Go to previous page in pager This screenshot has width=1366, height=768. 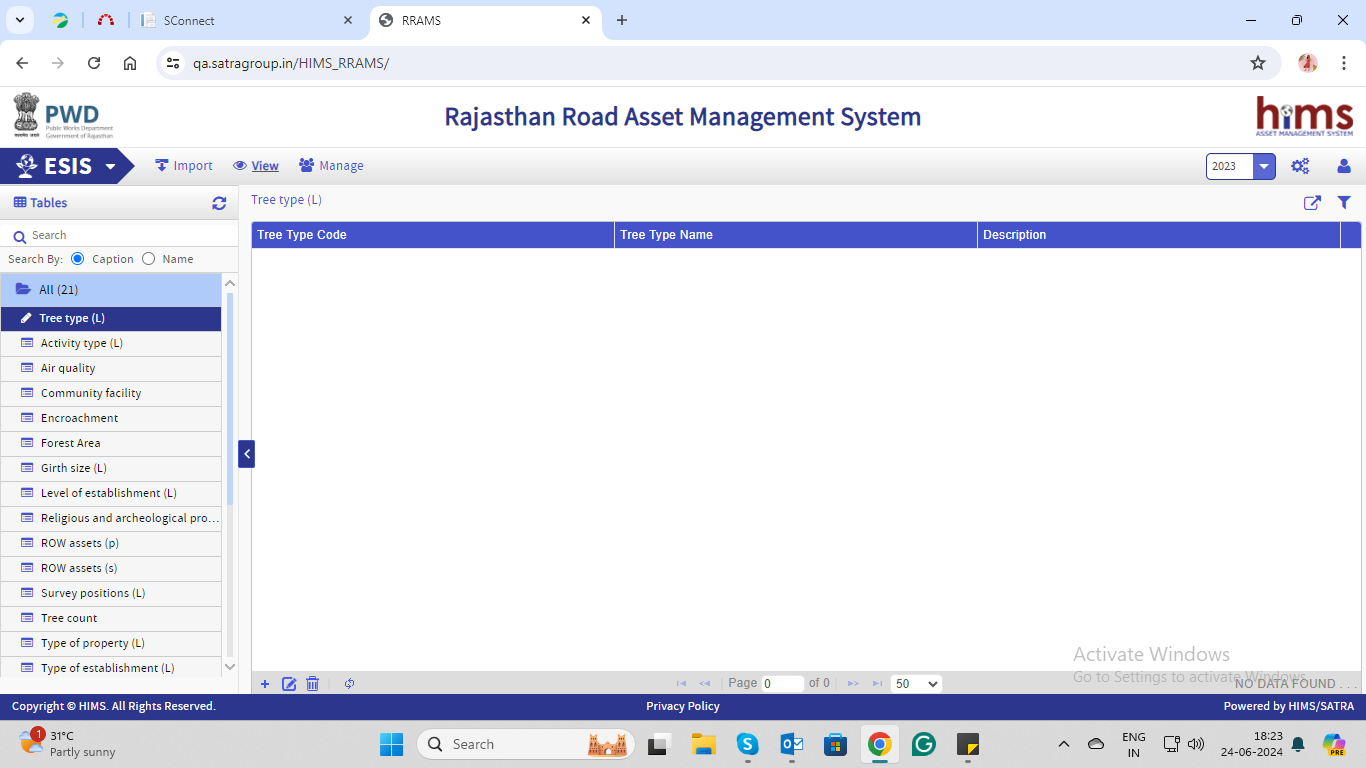click(704, 684)
